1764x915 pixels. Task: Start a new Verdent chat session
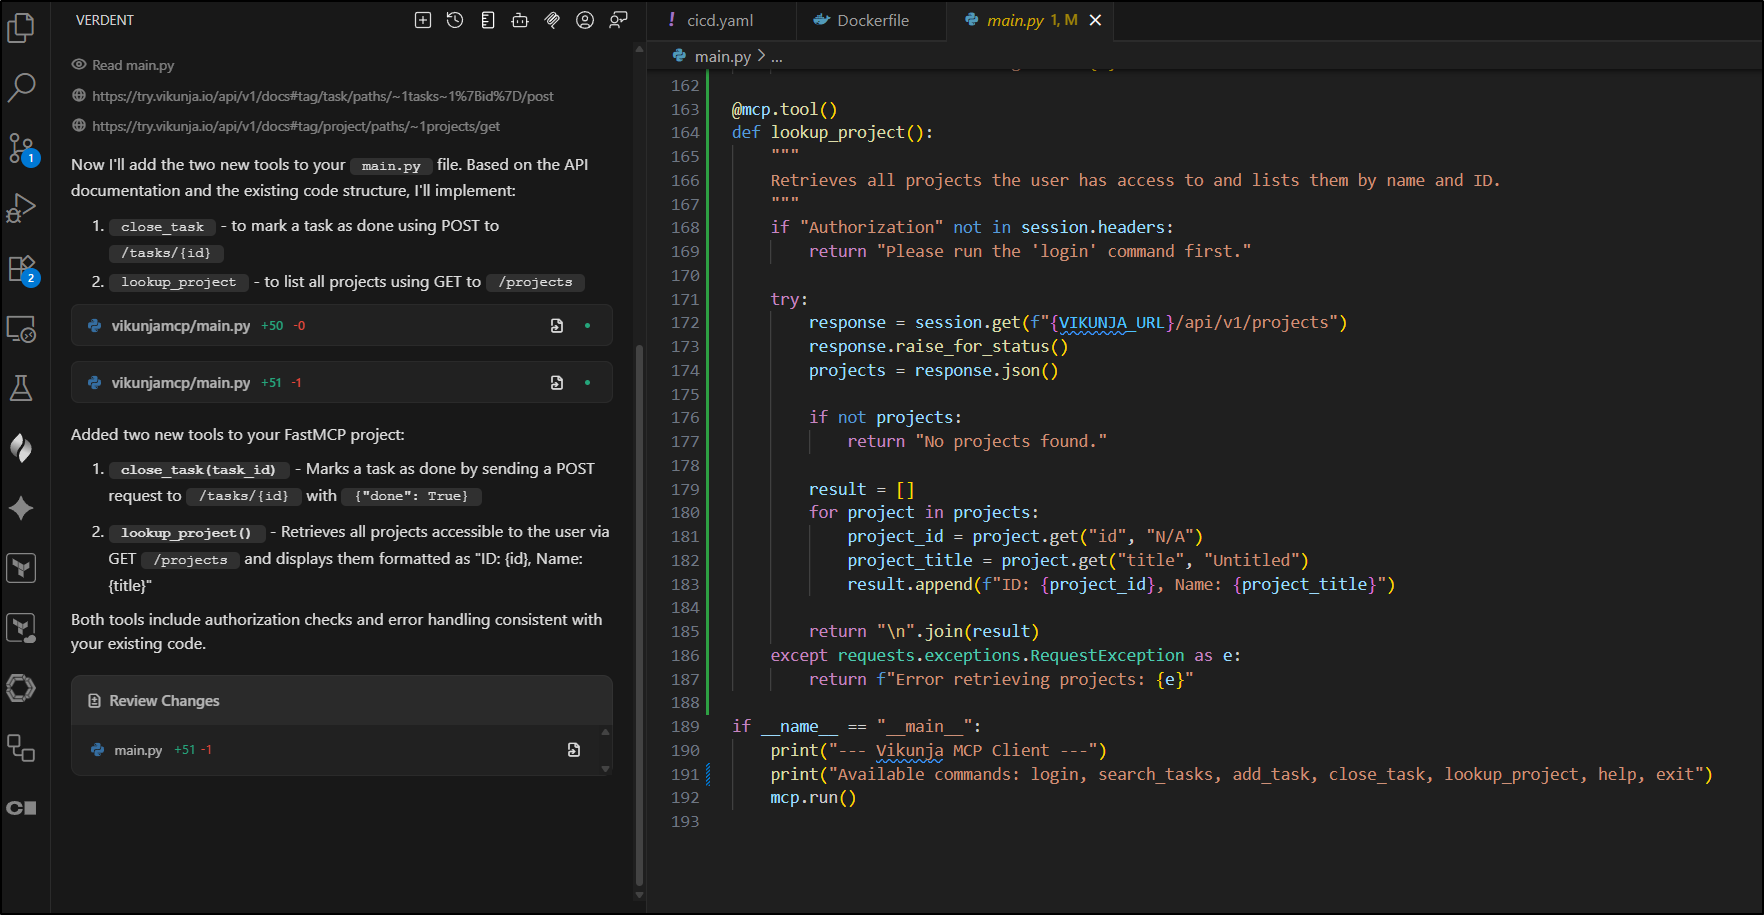pyautogui.click(x=423, y=20)
